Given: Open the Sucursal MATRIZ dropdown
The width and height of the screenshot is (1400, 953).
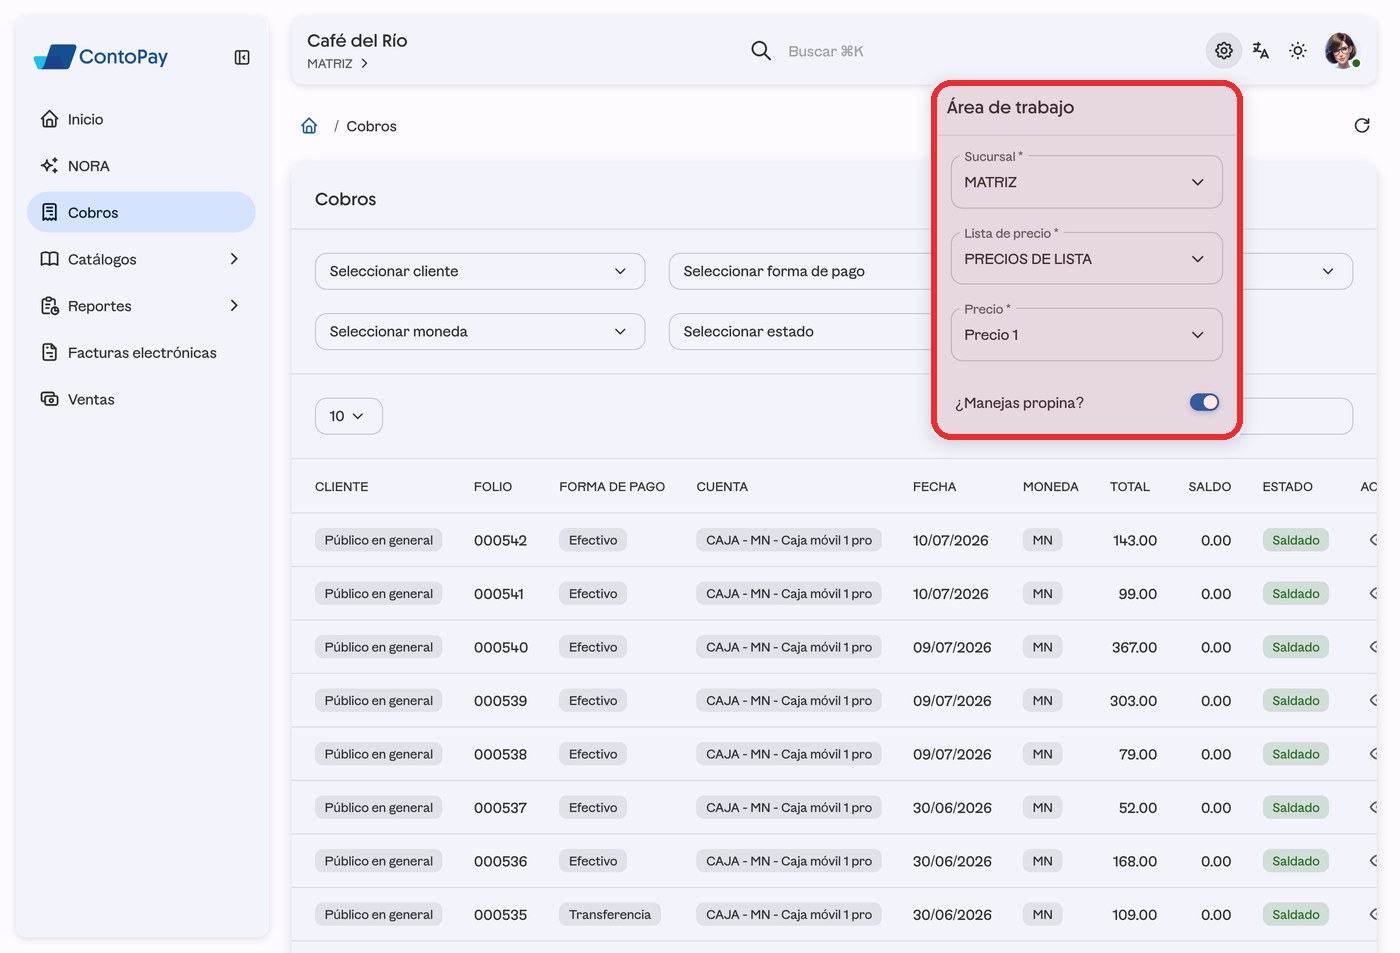Looking at the screenshot, I should [x=1086, y=182].
